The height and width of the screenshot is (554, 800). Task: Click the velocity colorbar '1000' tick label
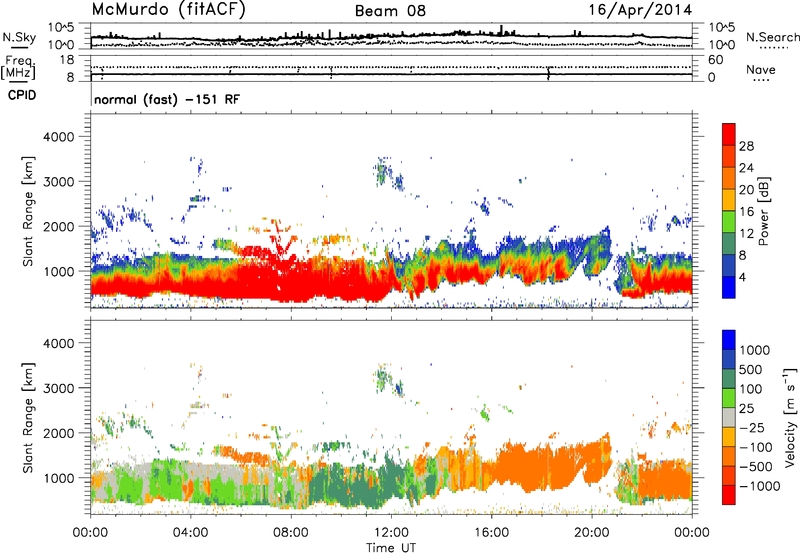(x=755, y=350)
